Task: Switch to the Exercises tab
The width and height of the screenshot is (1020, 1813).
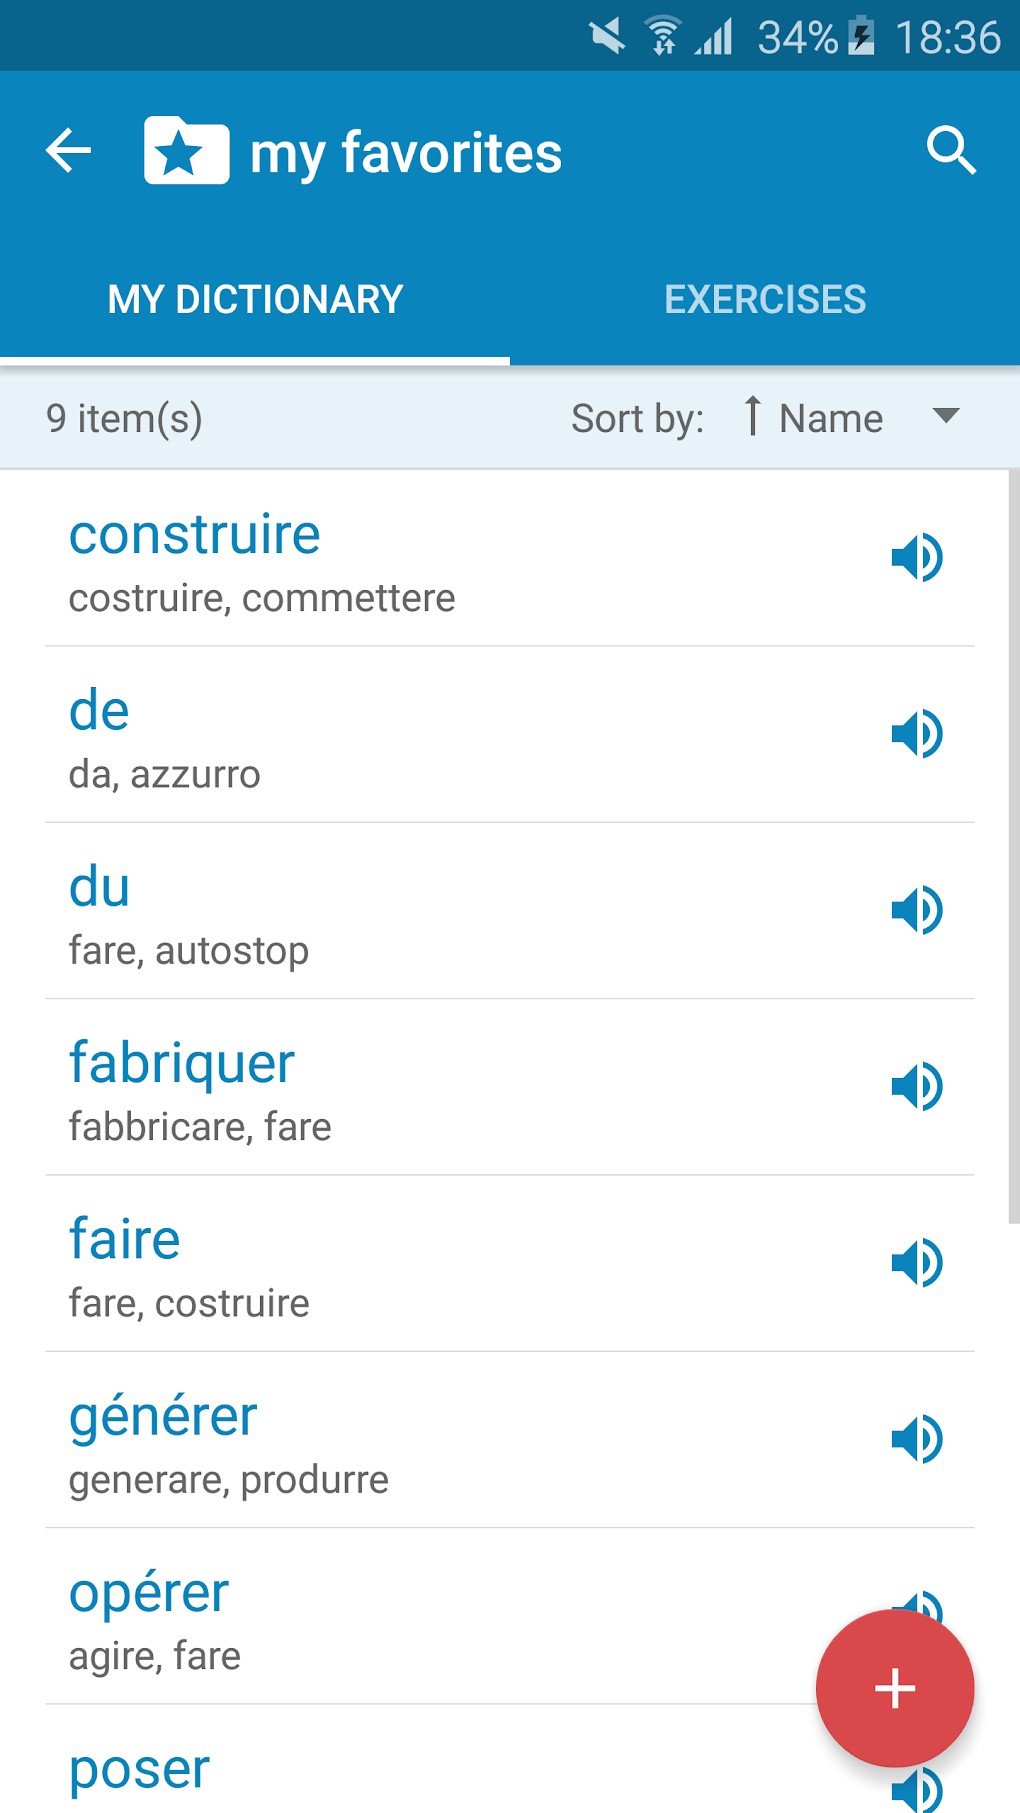Action: (765, 299)
